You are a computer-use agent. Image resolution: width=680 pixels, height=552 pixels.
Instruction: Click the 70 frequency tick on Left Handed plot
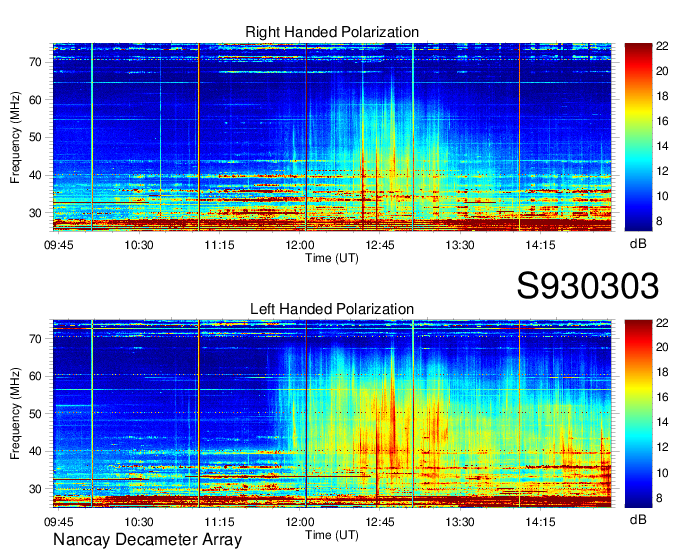pos(36,339)
